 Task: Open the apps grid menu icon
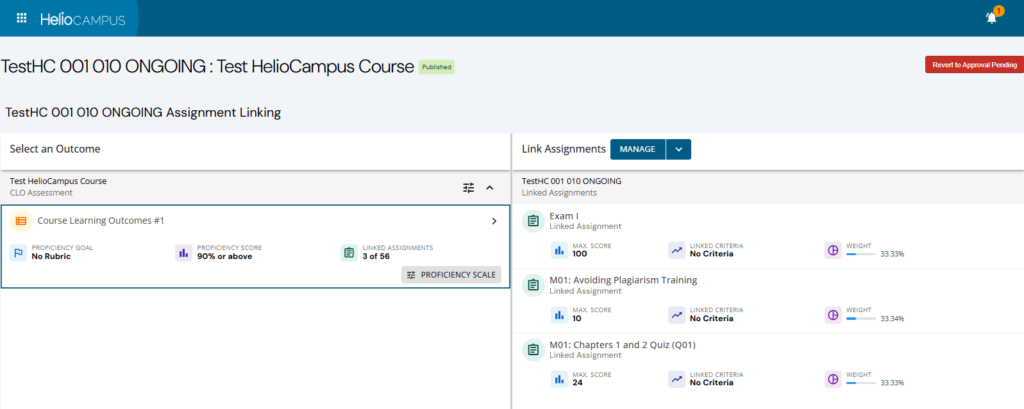[21, 18]
